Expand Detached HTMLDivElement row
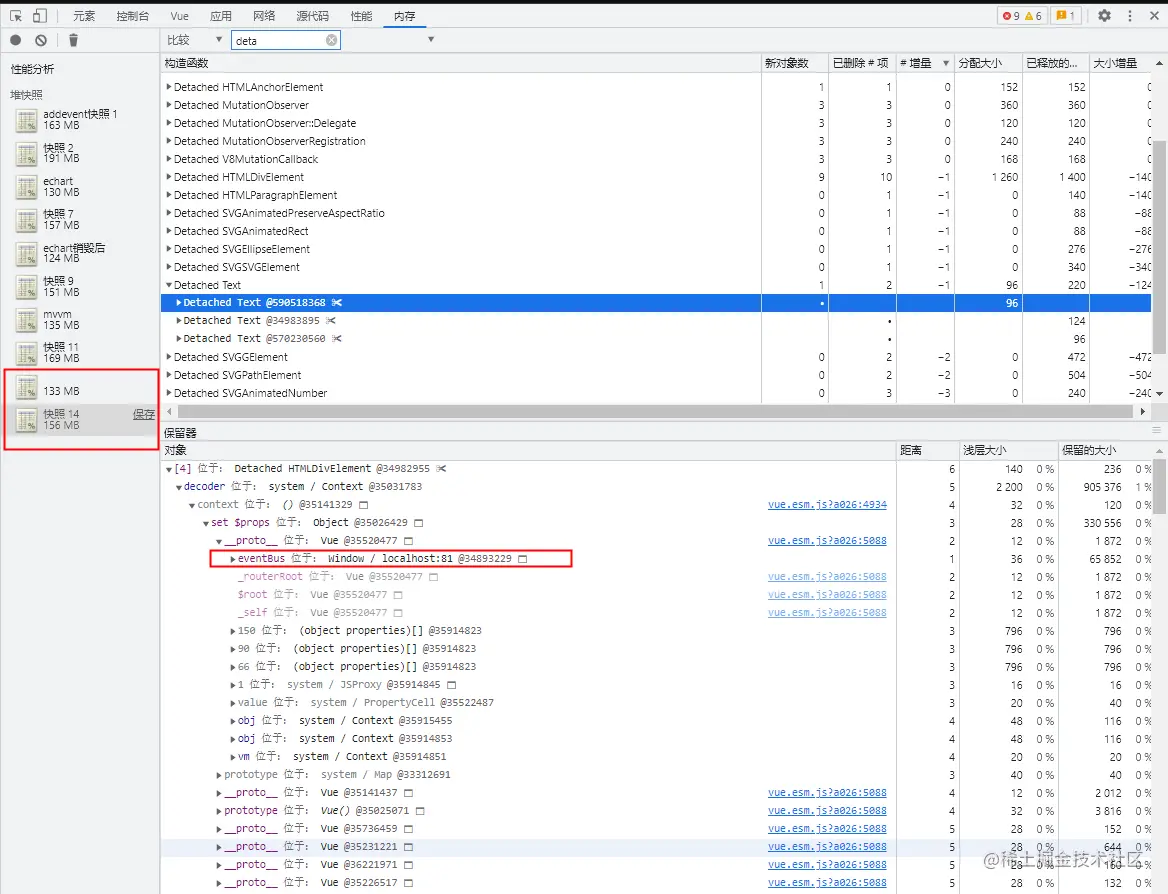Viewport: 1168px width, 894px height. (169, 177)
